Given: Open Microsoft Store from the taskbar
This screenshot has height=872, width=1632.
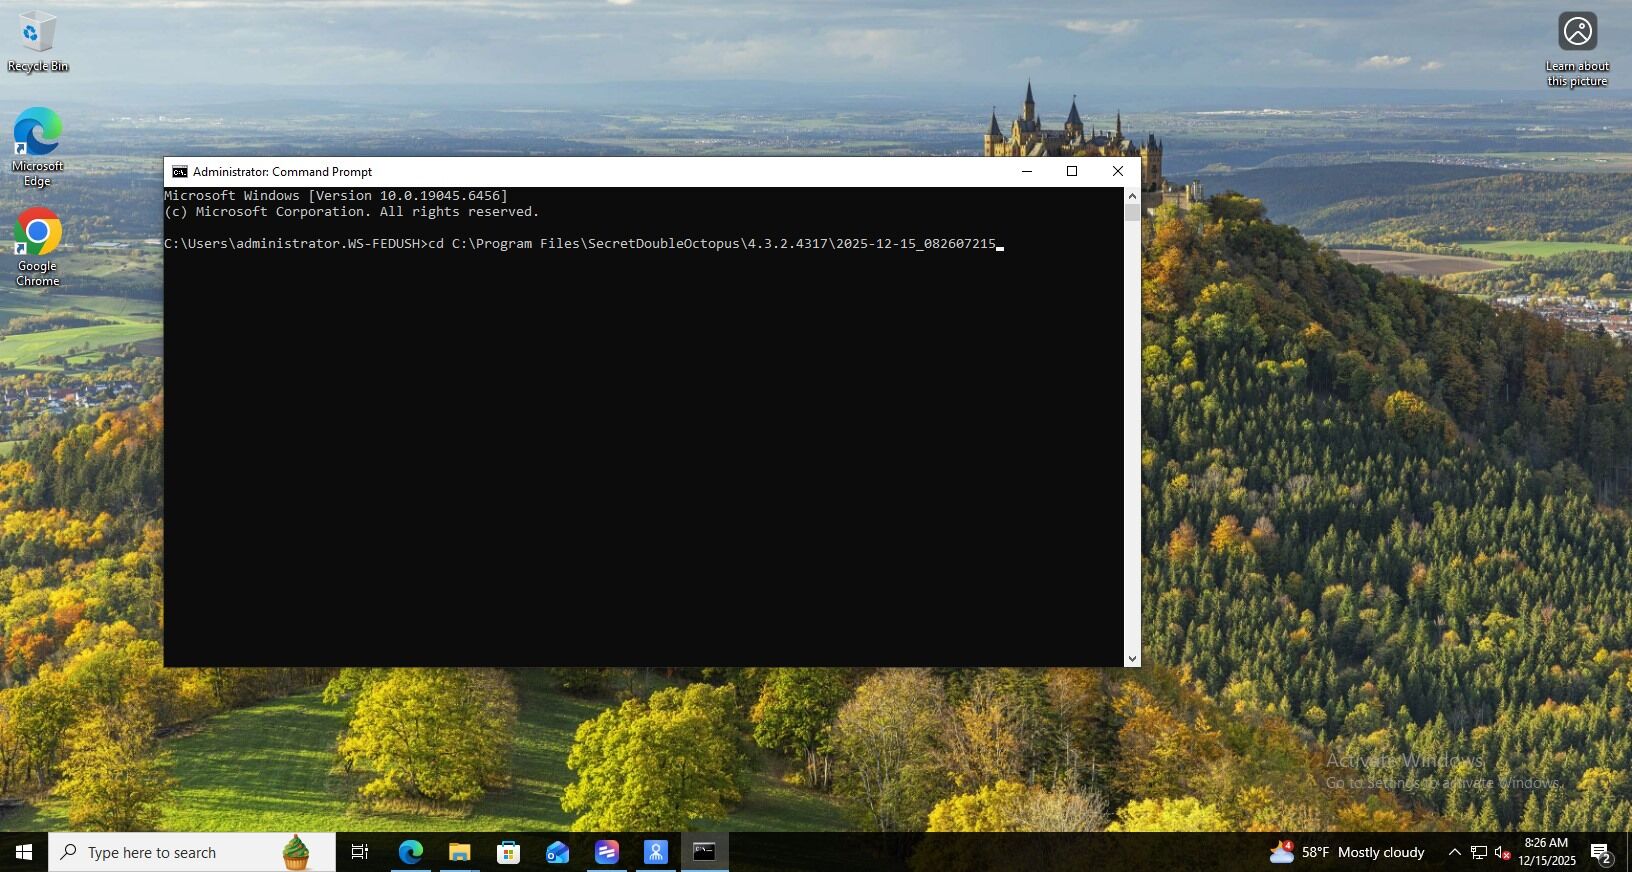Looking at the screenshot, I should coord(509,852).
